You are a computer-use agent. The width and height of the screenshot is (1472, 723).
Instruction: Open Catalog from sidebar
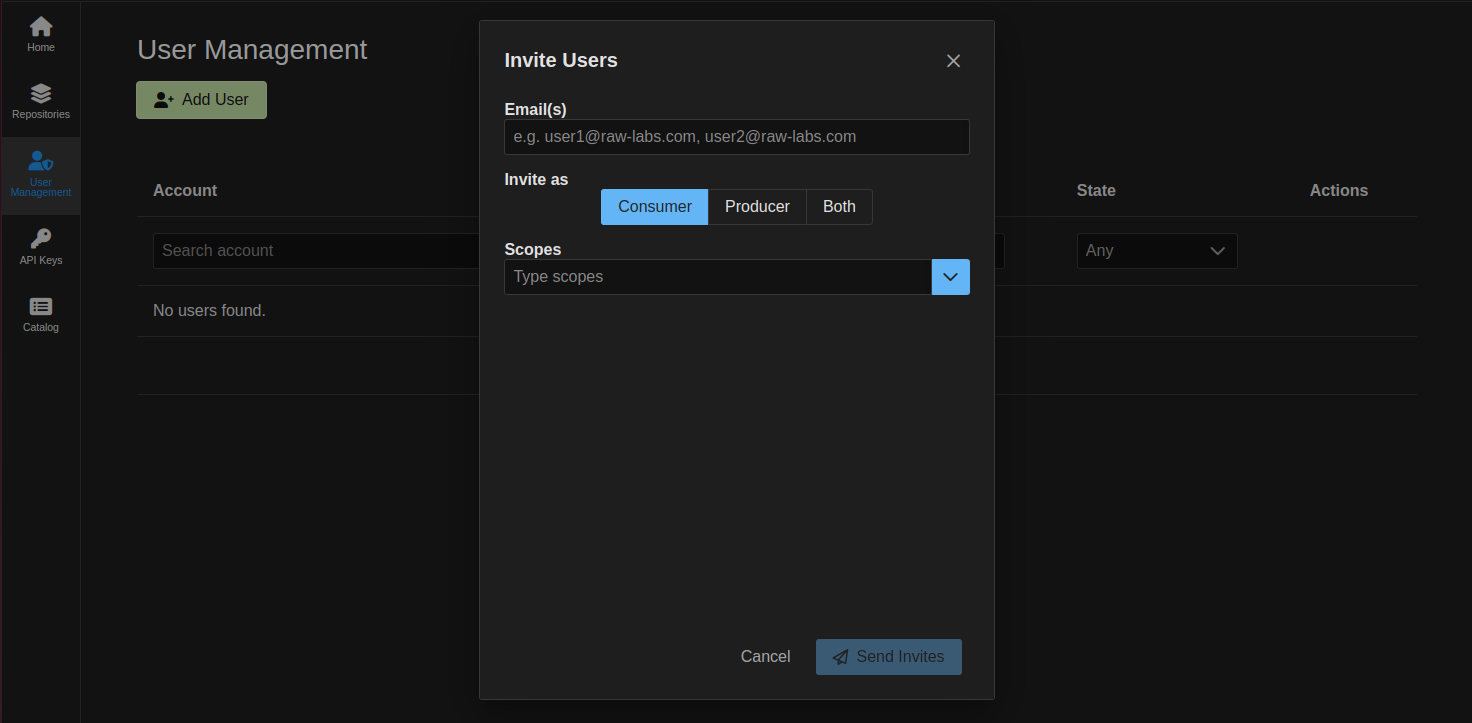click(41, 314)
